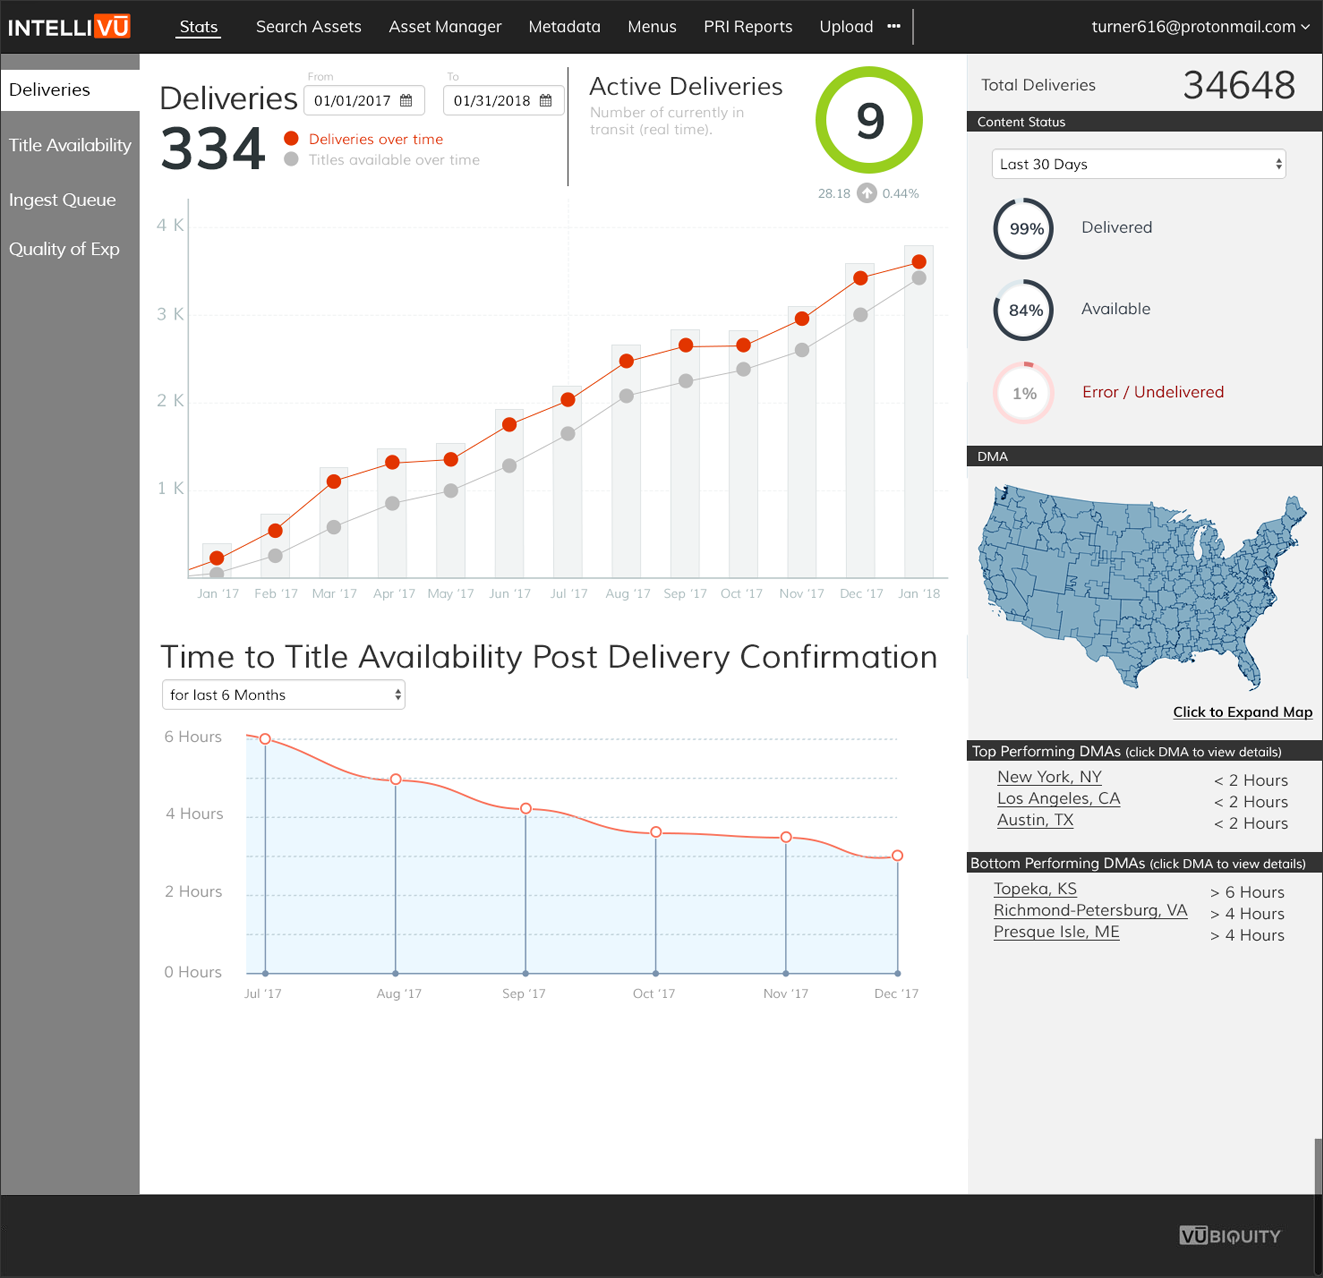
Task: Click the Click to Expand Map link
Action: (1242, 712)
